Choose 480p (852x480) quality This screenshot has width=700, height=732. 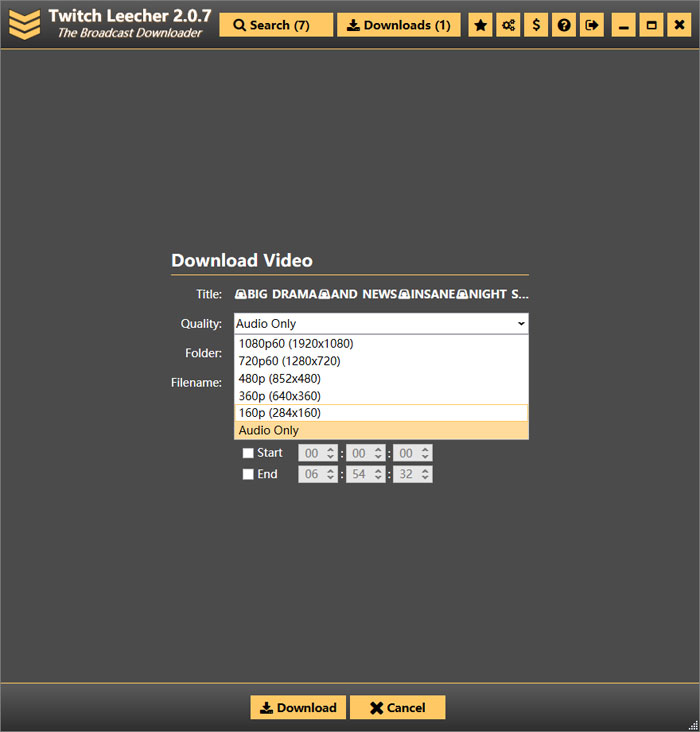(x=381, y=379)
